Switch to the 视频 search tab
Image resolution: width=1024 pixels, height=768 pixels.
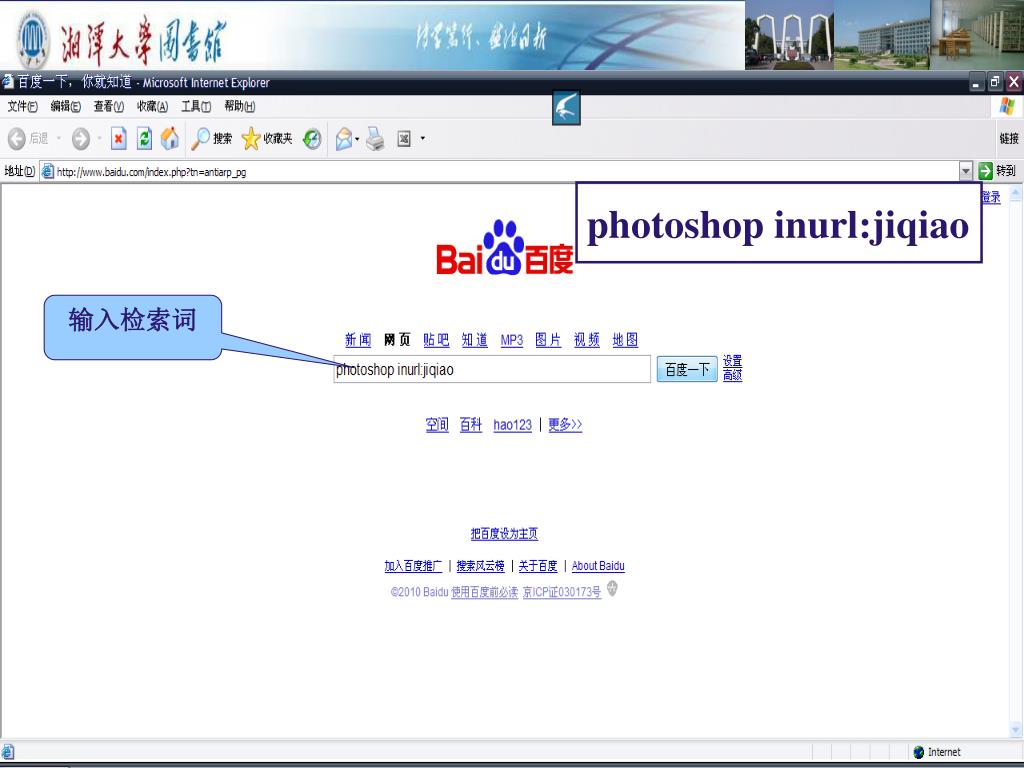(x=586, y=340)
